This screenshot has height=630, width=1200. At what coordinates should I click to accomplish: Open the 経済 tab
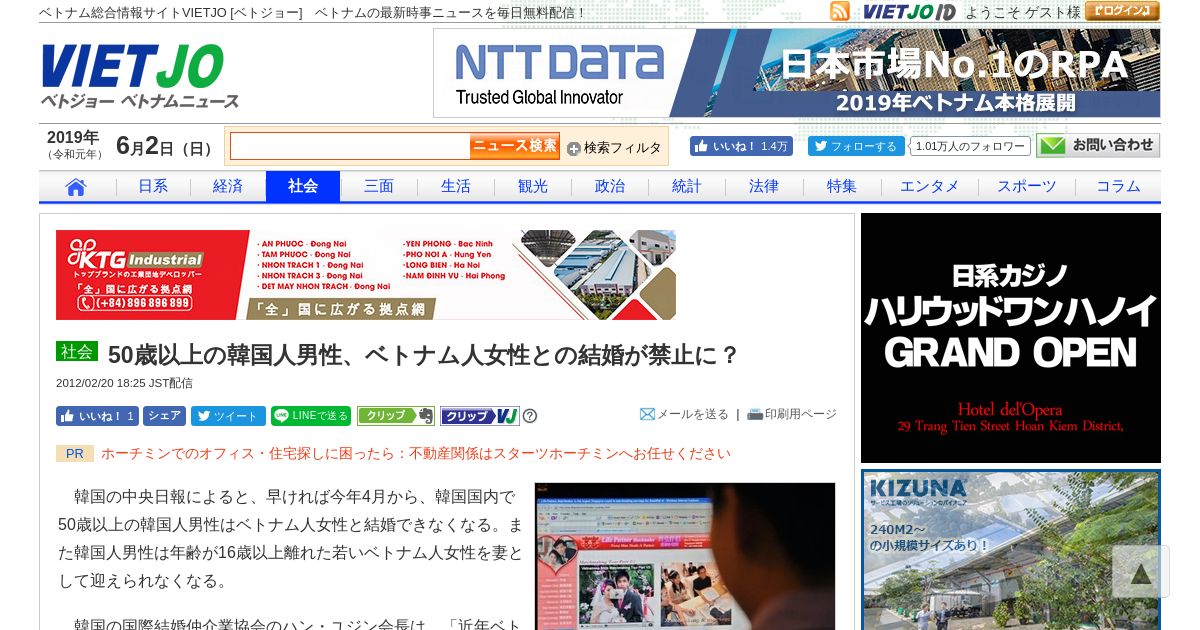228,187
